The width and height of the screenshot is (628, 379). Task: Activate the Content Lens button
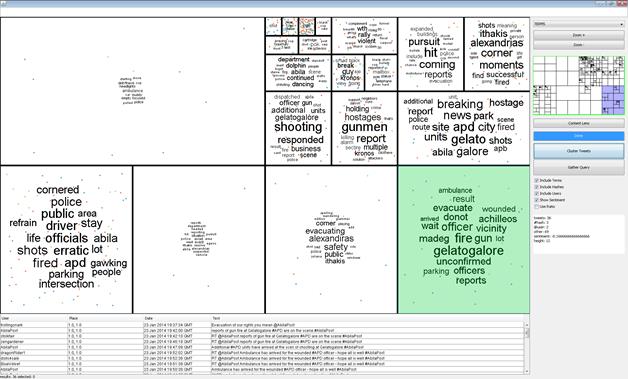[578, 123]
